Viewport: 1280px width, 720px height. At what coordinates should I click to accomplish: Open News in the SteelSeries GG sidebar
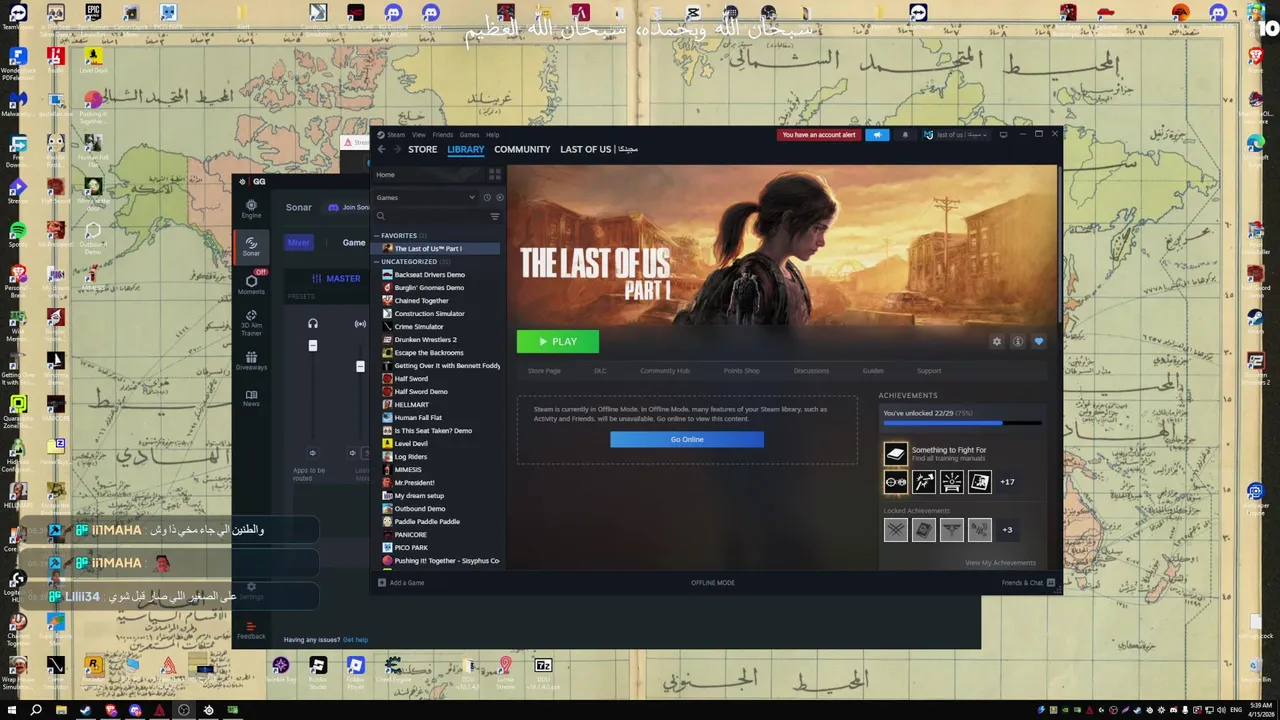[x=251, y=398]
